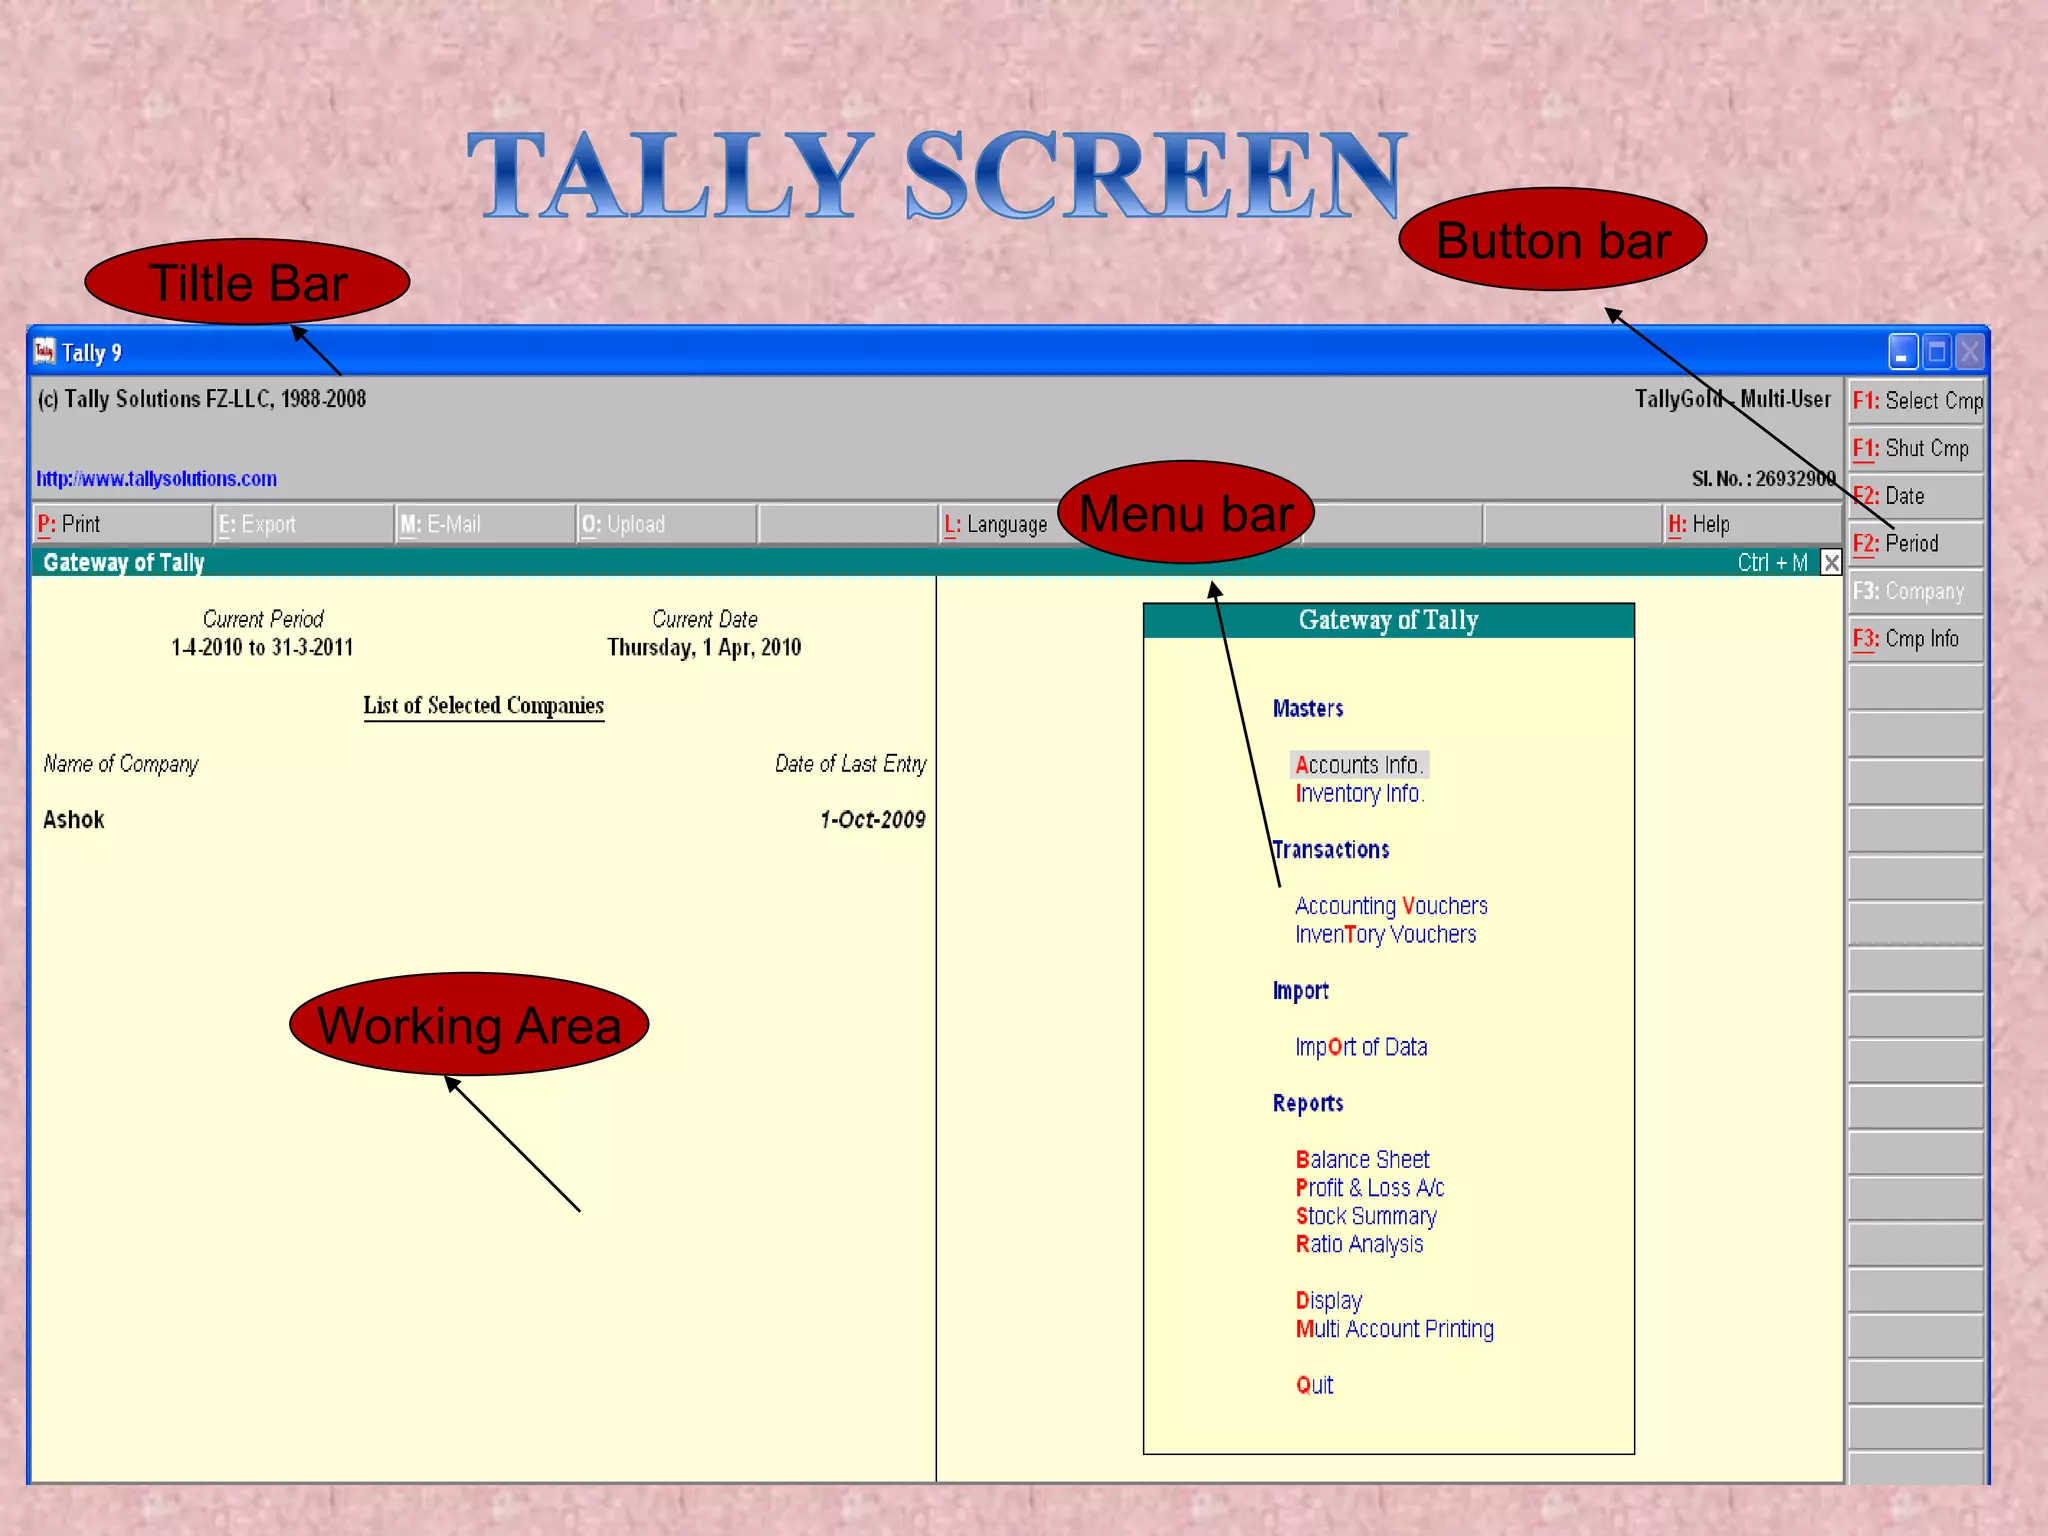The image size is (2048, 1536).
Task: Click the Reports section heading
Action: coord(1308,1104)
